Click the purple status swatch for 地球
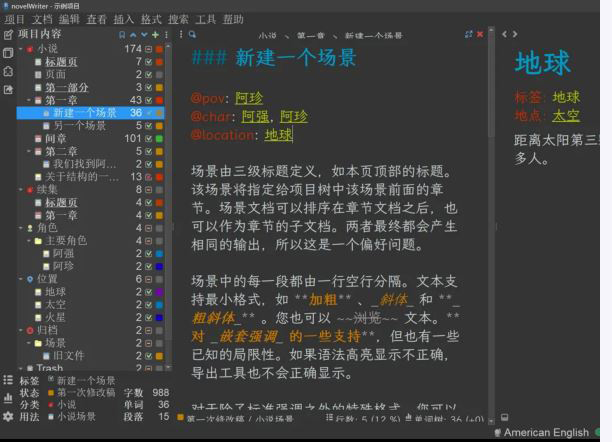Image resolution: width=612 pixels, height=442 pixels. pyautogui.click(x=159, y=292)
